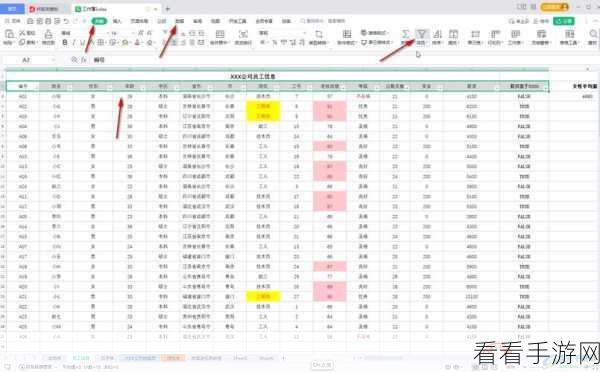Click the Wrap Text icon
600x372 pixels.
click(x=243, y=34)
